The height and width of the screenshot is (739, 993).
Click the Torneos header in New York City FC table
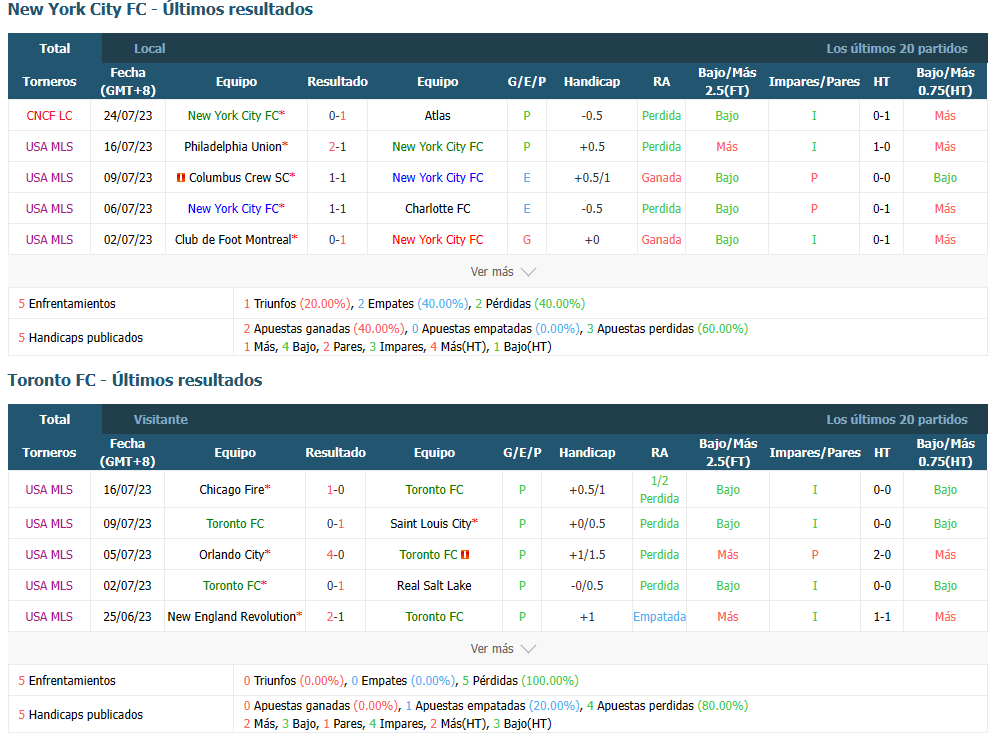[49, 82]
